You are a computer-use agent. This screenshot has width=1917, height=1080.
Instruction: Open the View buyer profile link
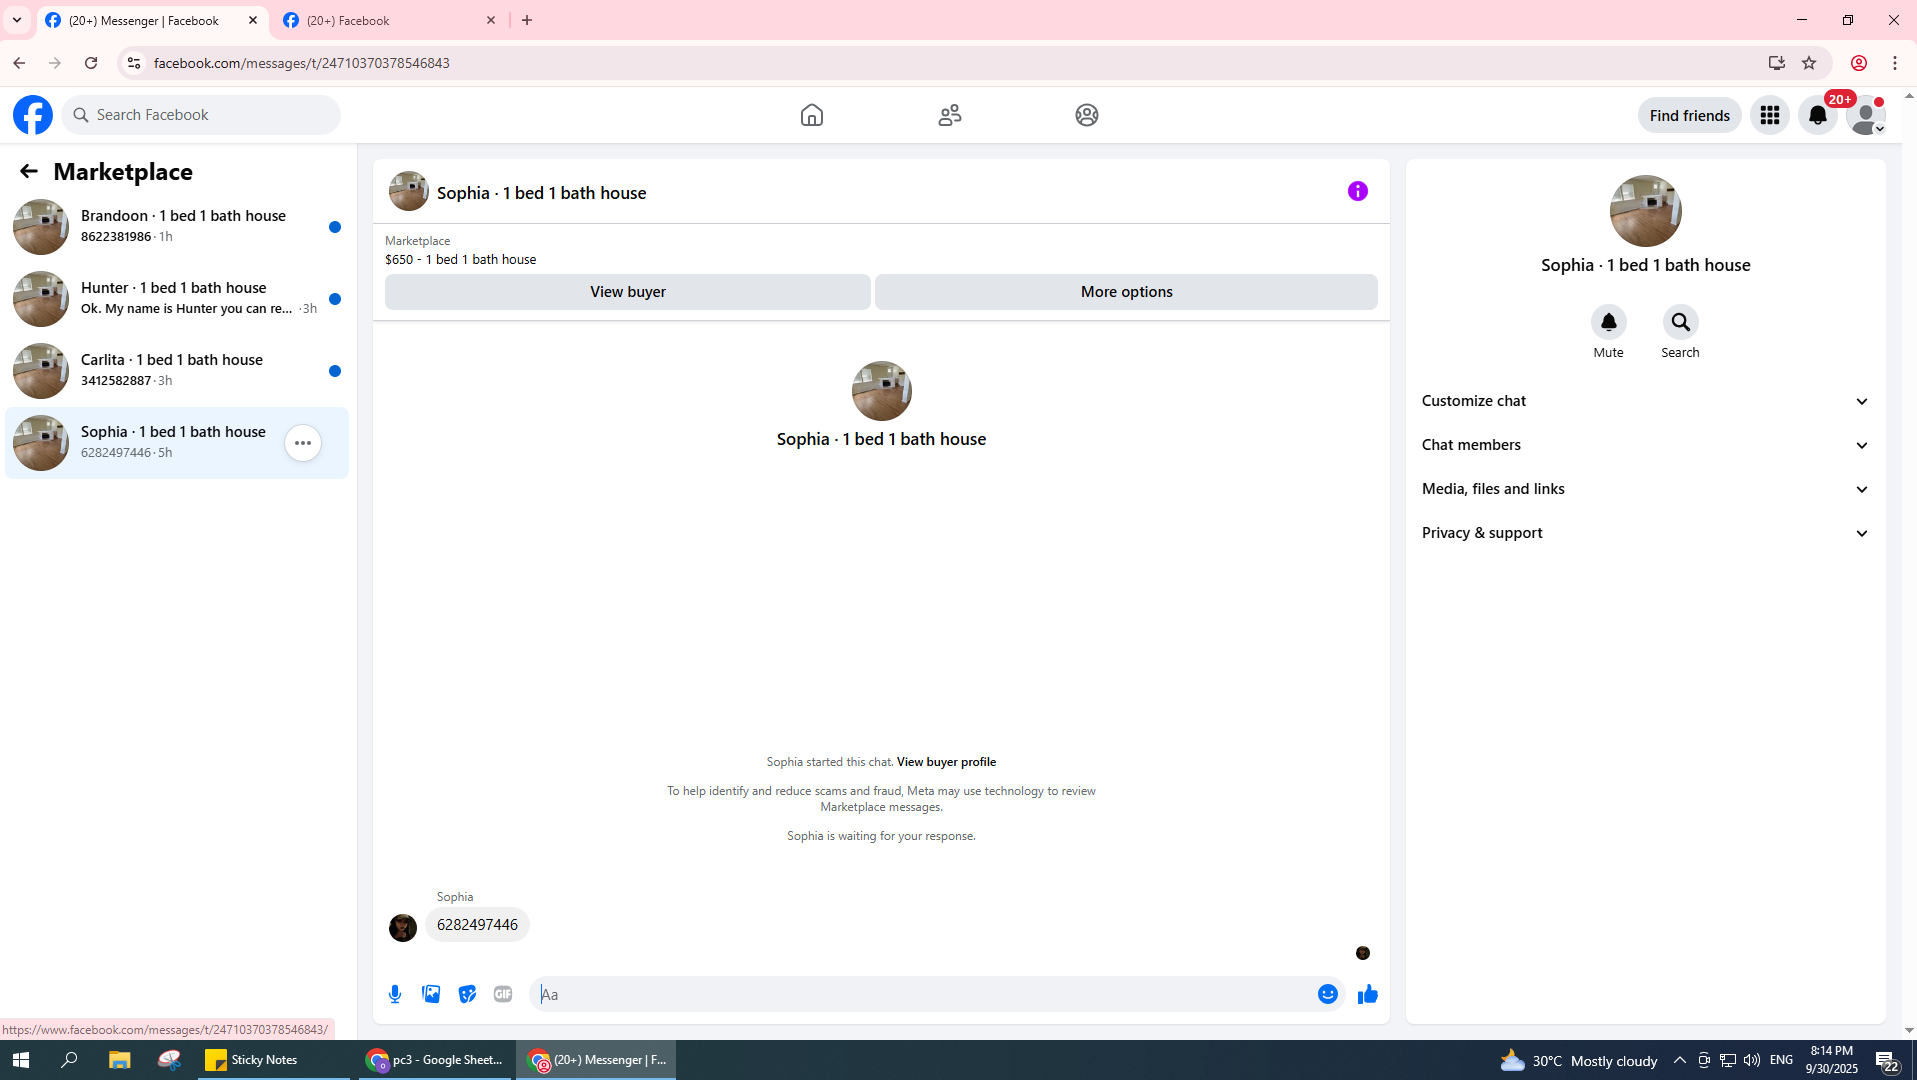tap(946, 762)
